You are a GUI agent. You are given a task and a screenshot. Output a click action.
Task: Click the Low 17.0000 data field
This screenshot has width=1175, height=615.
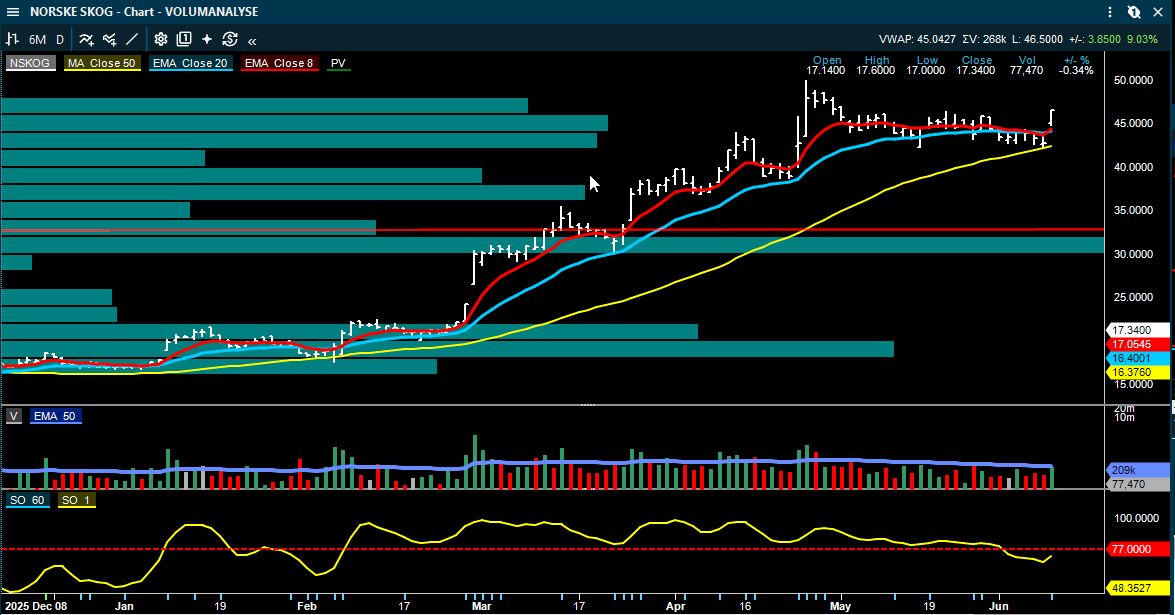926,65
